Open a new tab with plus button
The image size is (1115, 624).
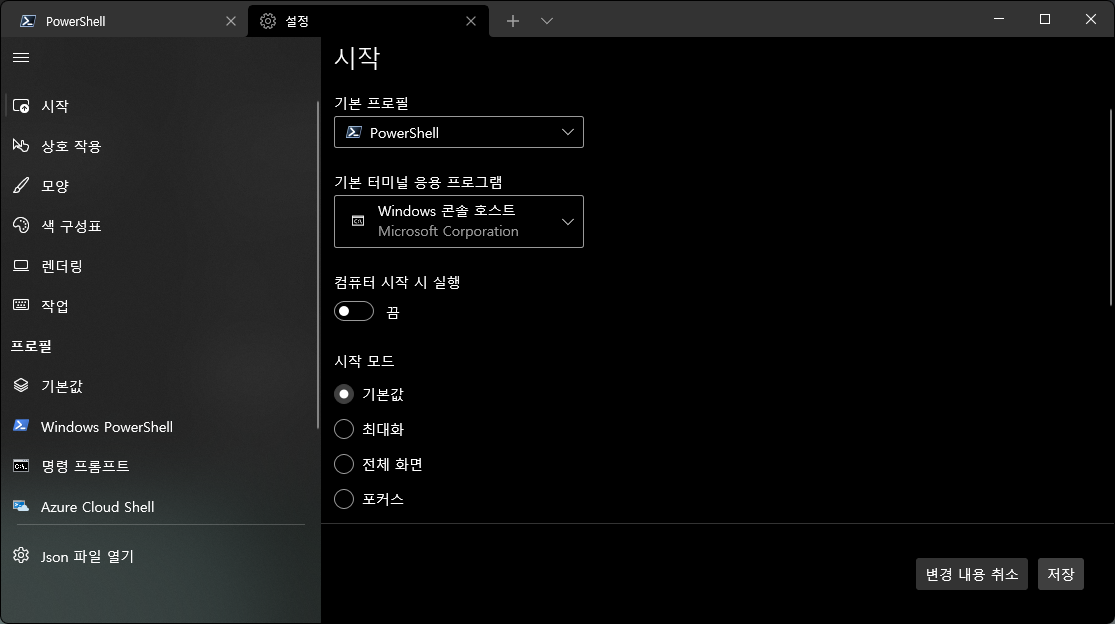point(513,21)
